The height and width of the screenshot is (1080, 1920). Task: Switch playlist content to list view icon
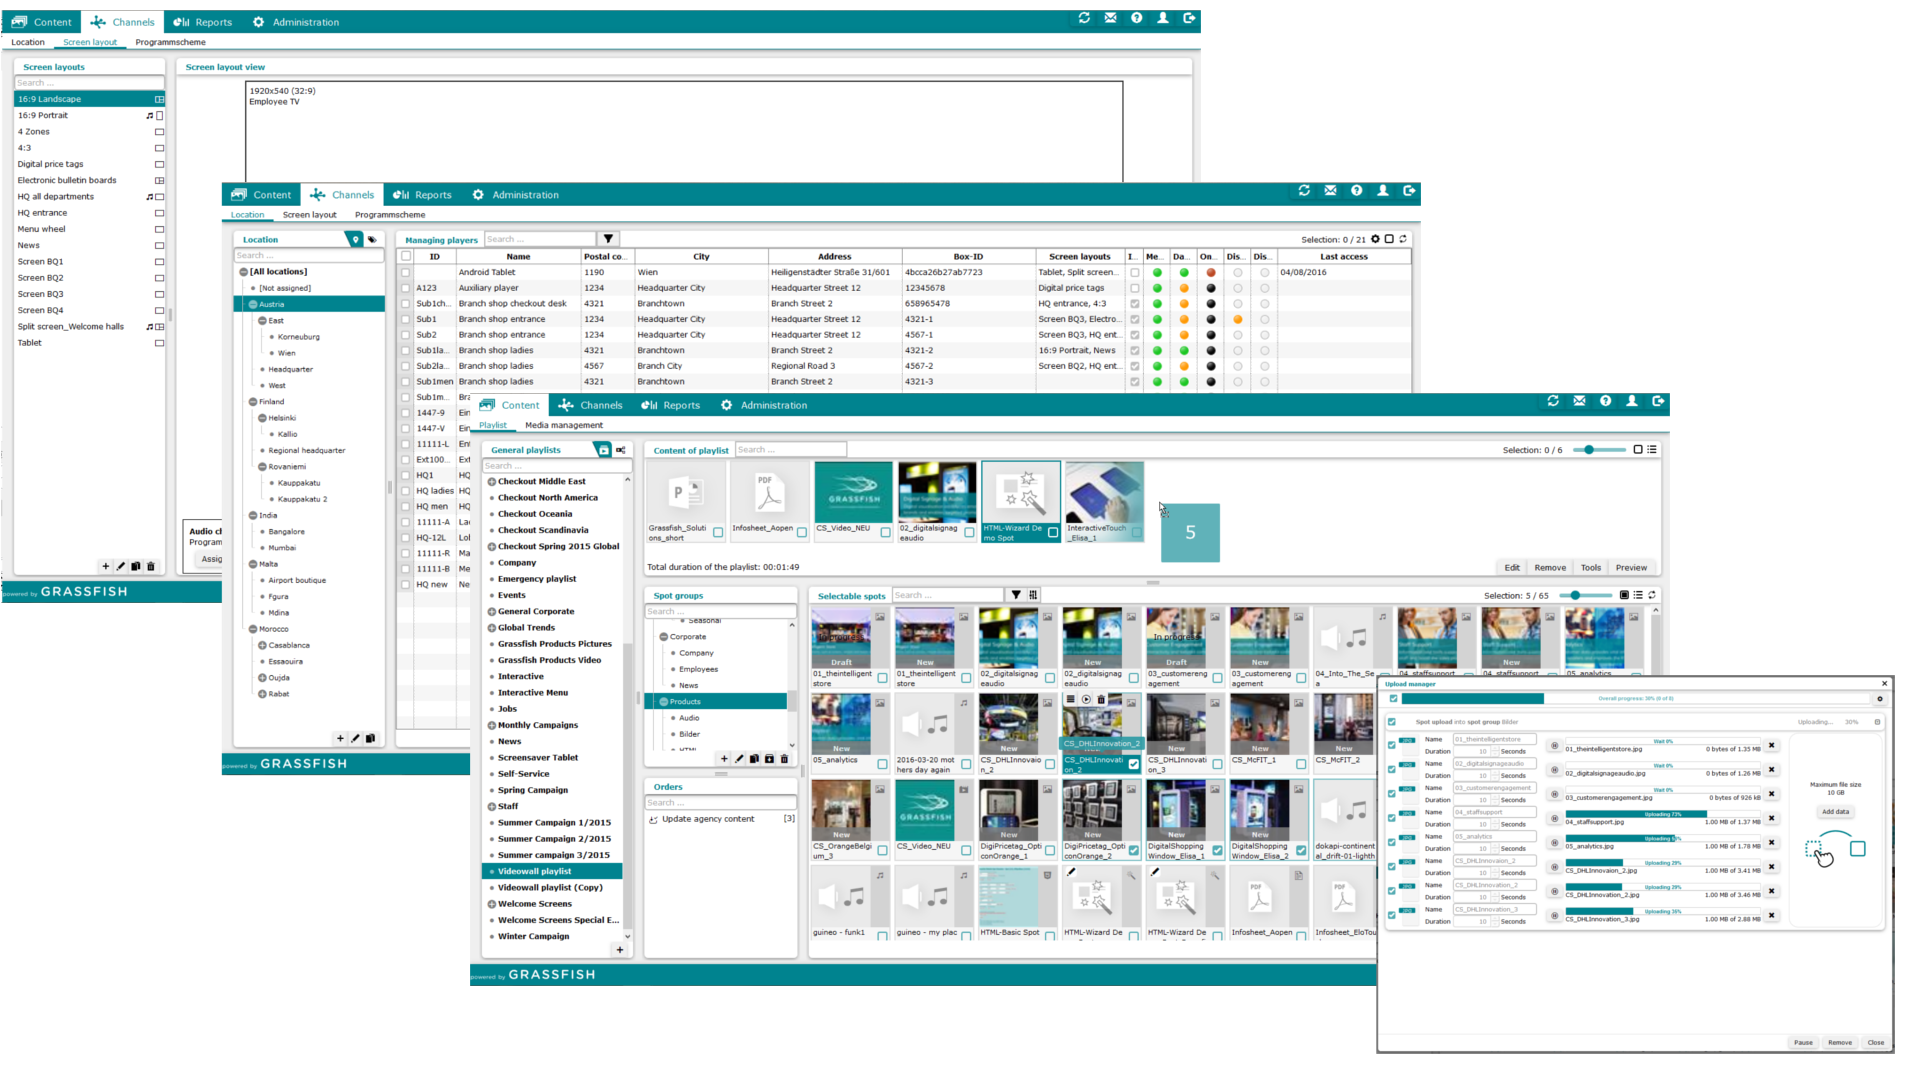[x=1652, y=450]
